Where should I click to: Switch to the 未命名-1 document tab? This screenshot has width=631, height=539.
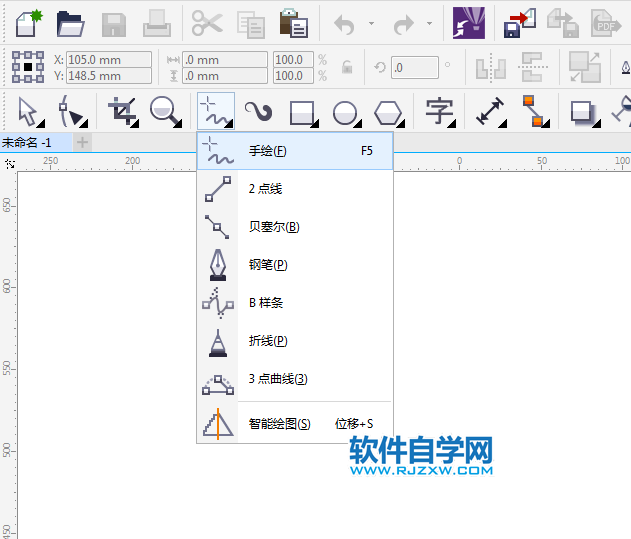click(28, 143)
